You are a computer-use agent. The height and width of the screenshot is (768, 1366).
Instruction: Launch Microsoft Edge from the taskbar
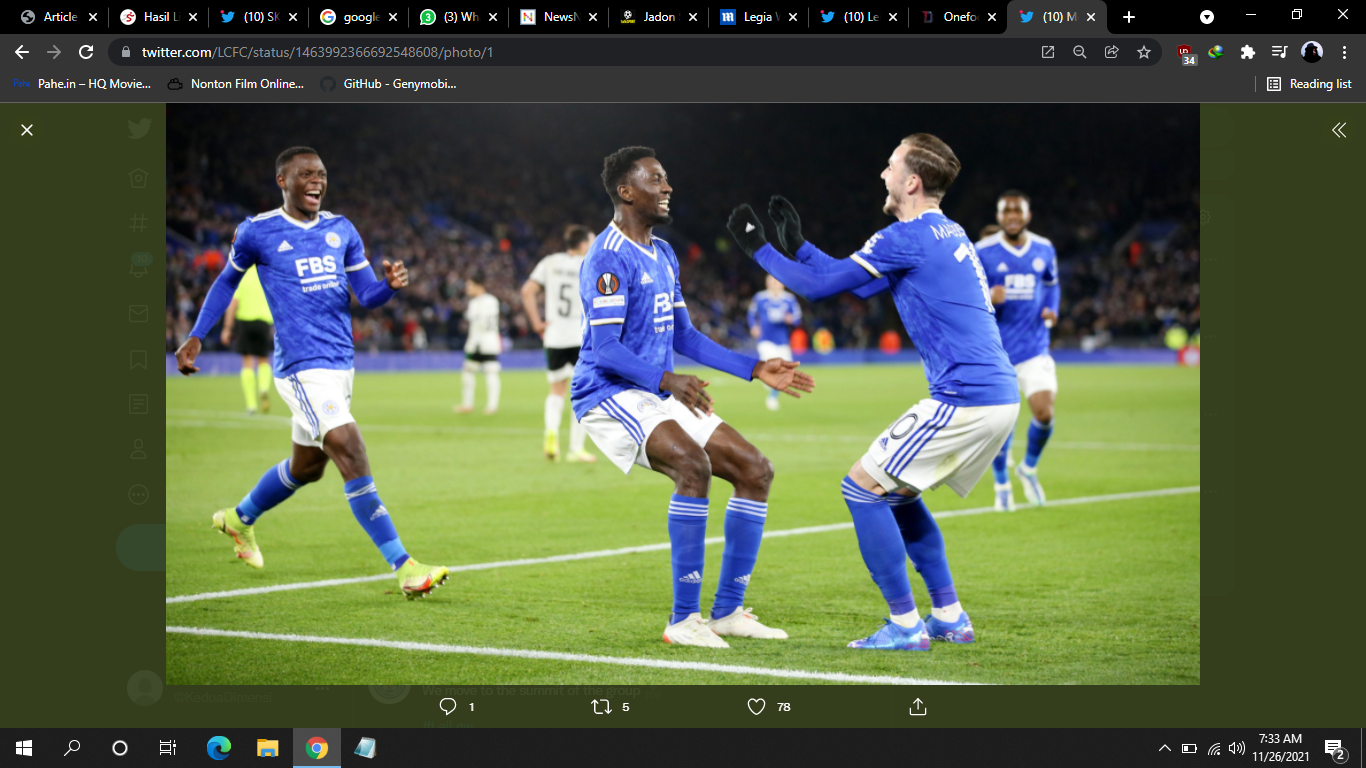click(x=218, y=748)
